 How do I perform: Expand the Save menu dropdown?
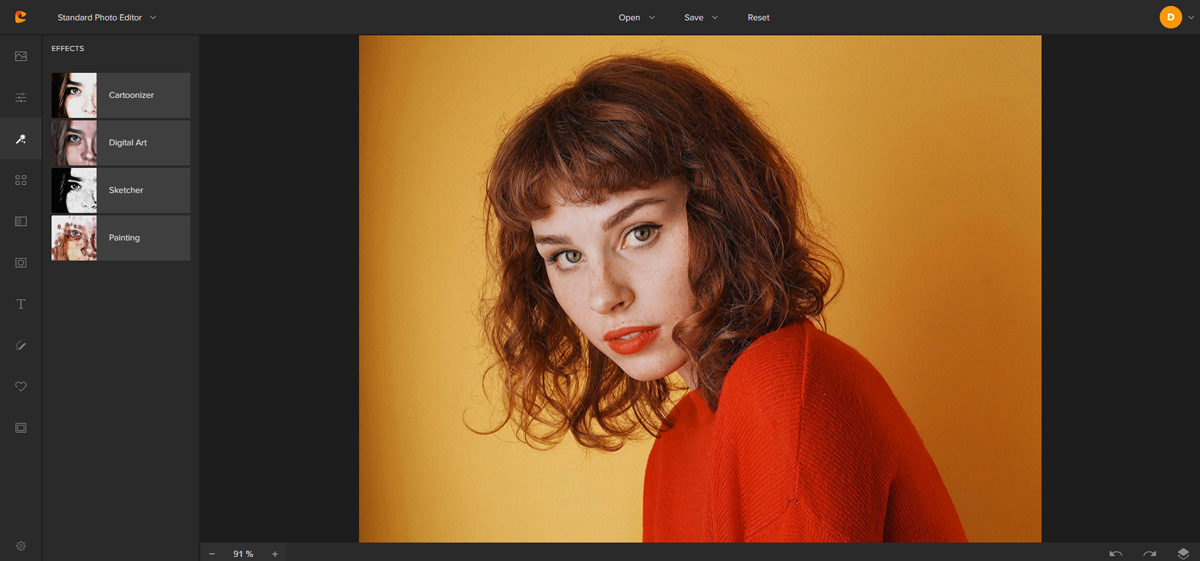701,17
